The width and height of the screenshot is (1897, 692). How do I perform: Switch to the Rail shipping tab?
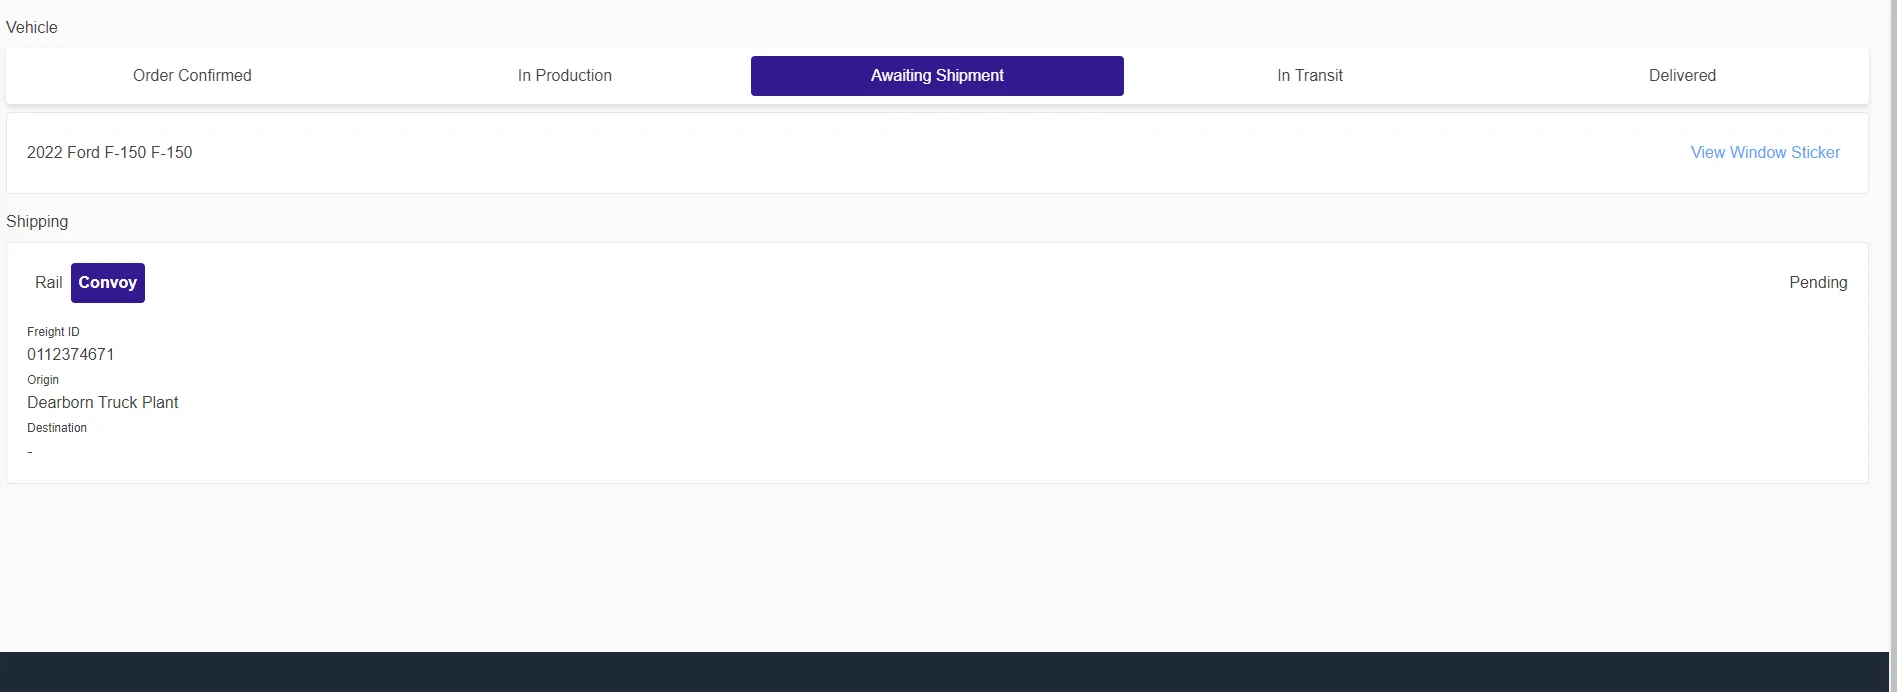pos(48,283)
